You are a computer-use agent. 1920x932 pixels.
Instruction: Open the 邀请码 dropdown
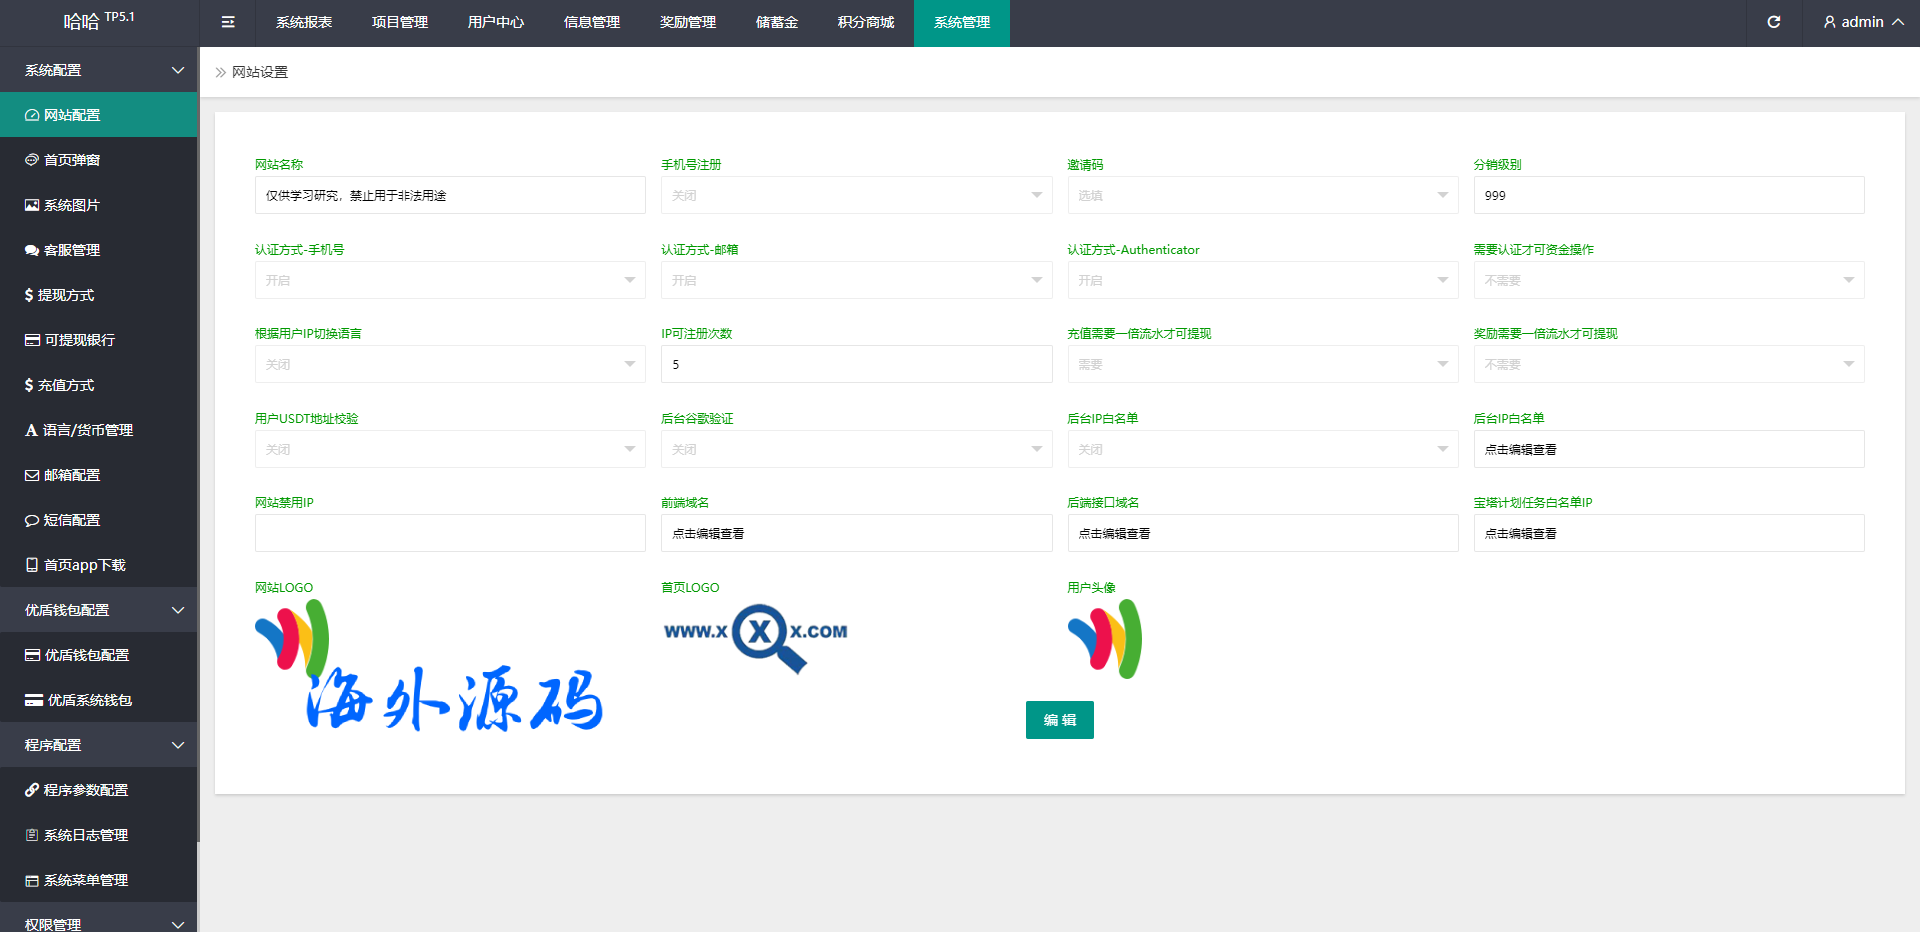tap(1262, 195)
